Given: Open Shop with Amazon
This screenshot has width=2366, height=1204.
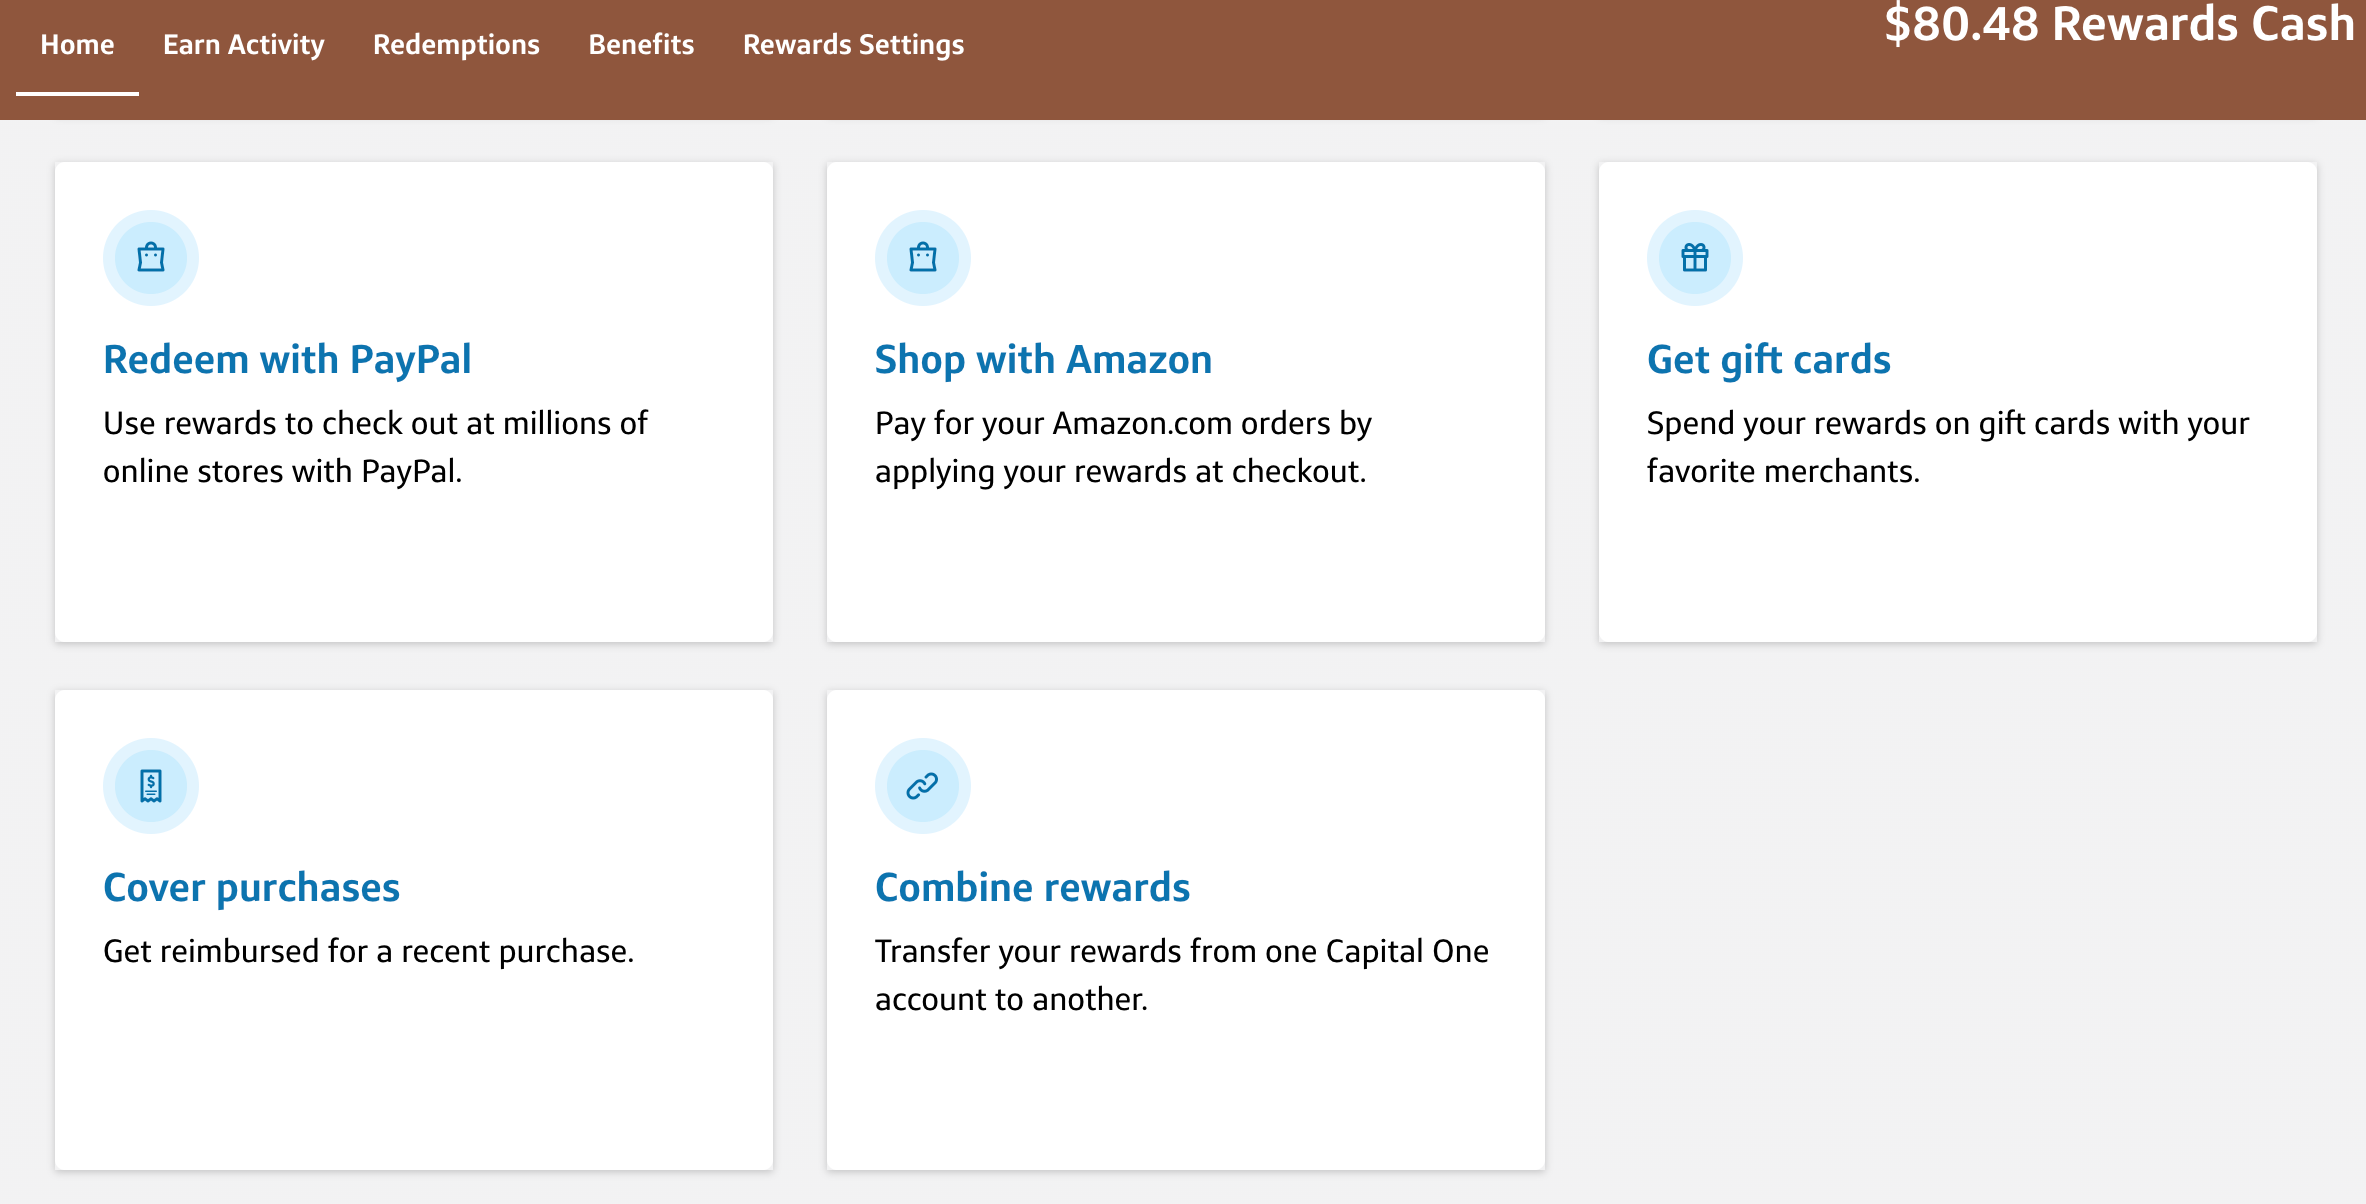Looking at the screenshot, I should click(1043, 359).
